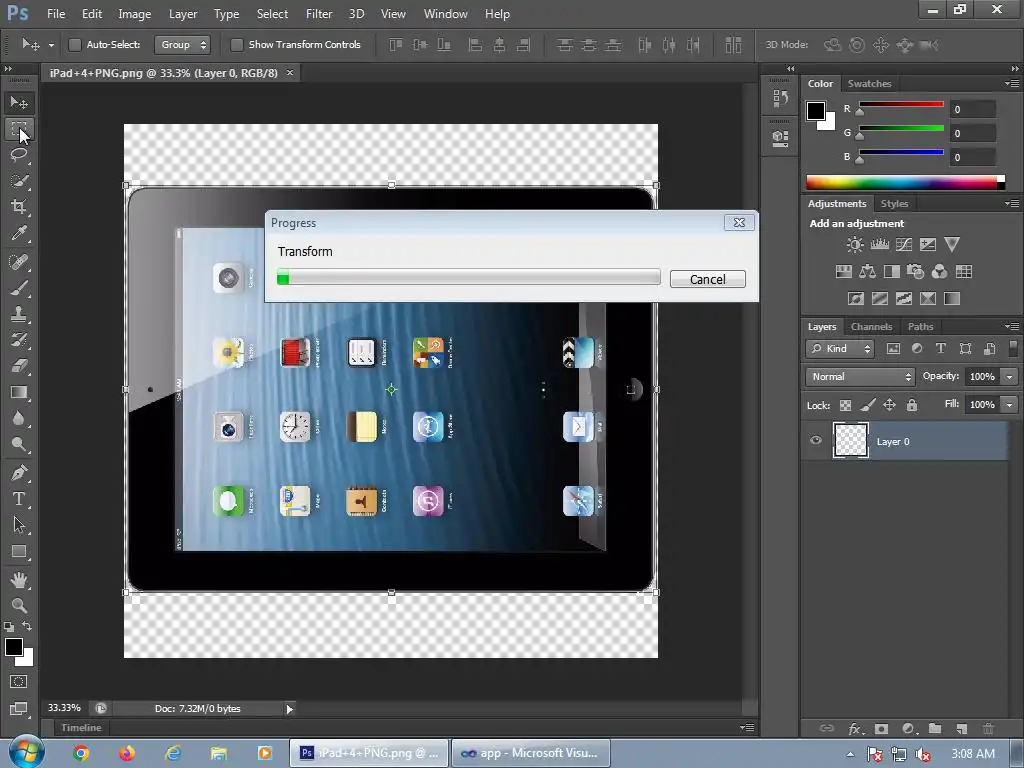The width and height of the screenshot is (1024, 768).
Task: Click the Color panel foreground swatch
Action: (x=816, y=111)
